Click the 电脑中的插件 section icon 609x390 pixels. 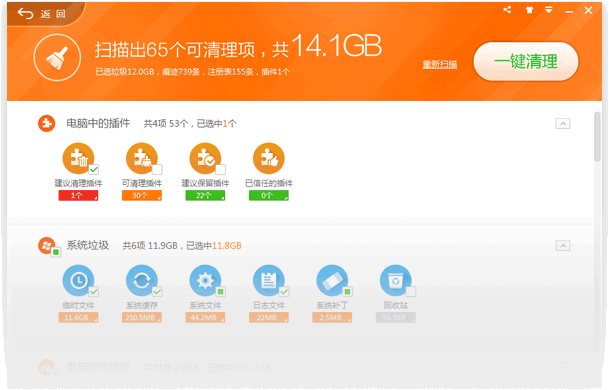click(46, 124)
